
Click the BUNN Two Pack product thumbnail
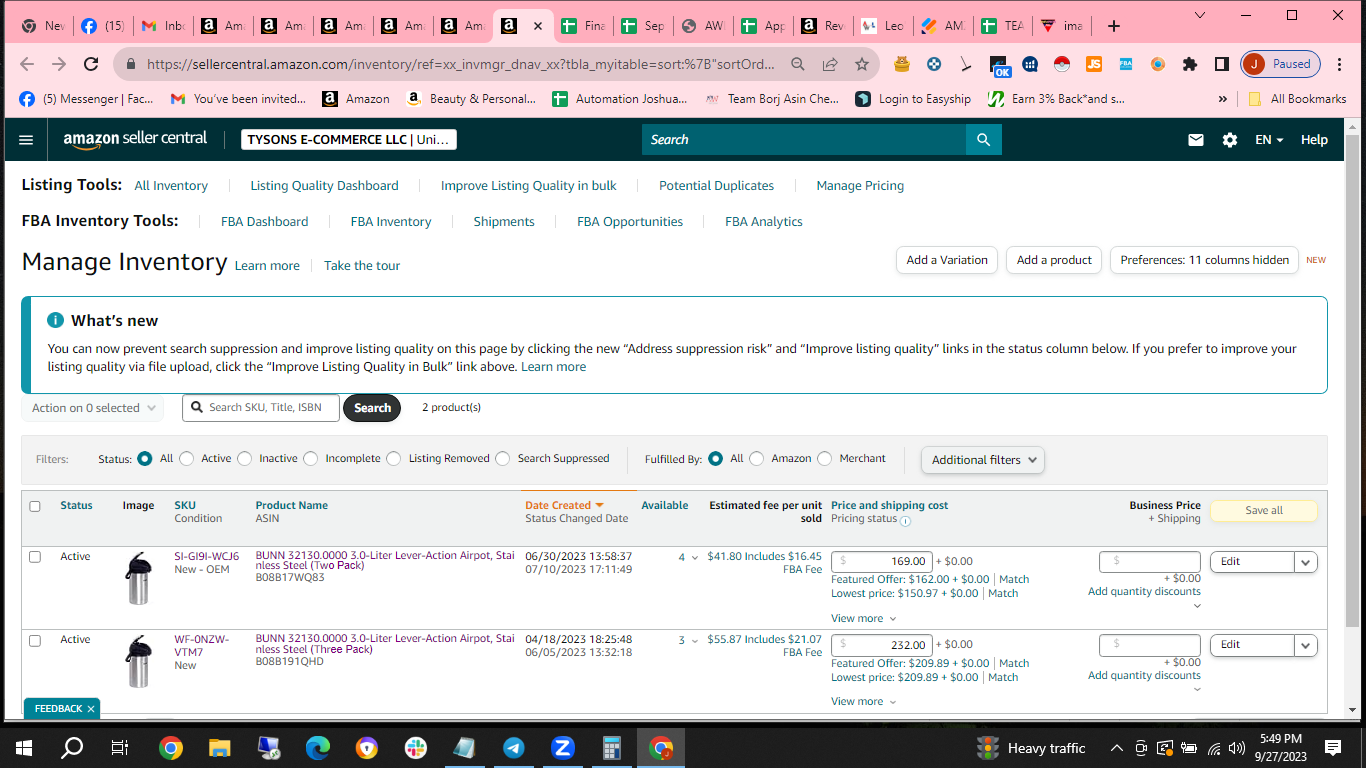[x=138, y=578]
